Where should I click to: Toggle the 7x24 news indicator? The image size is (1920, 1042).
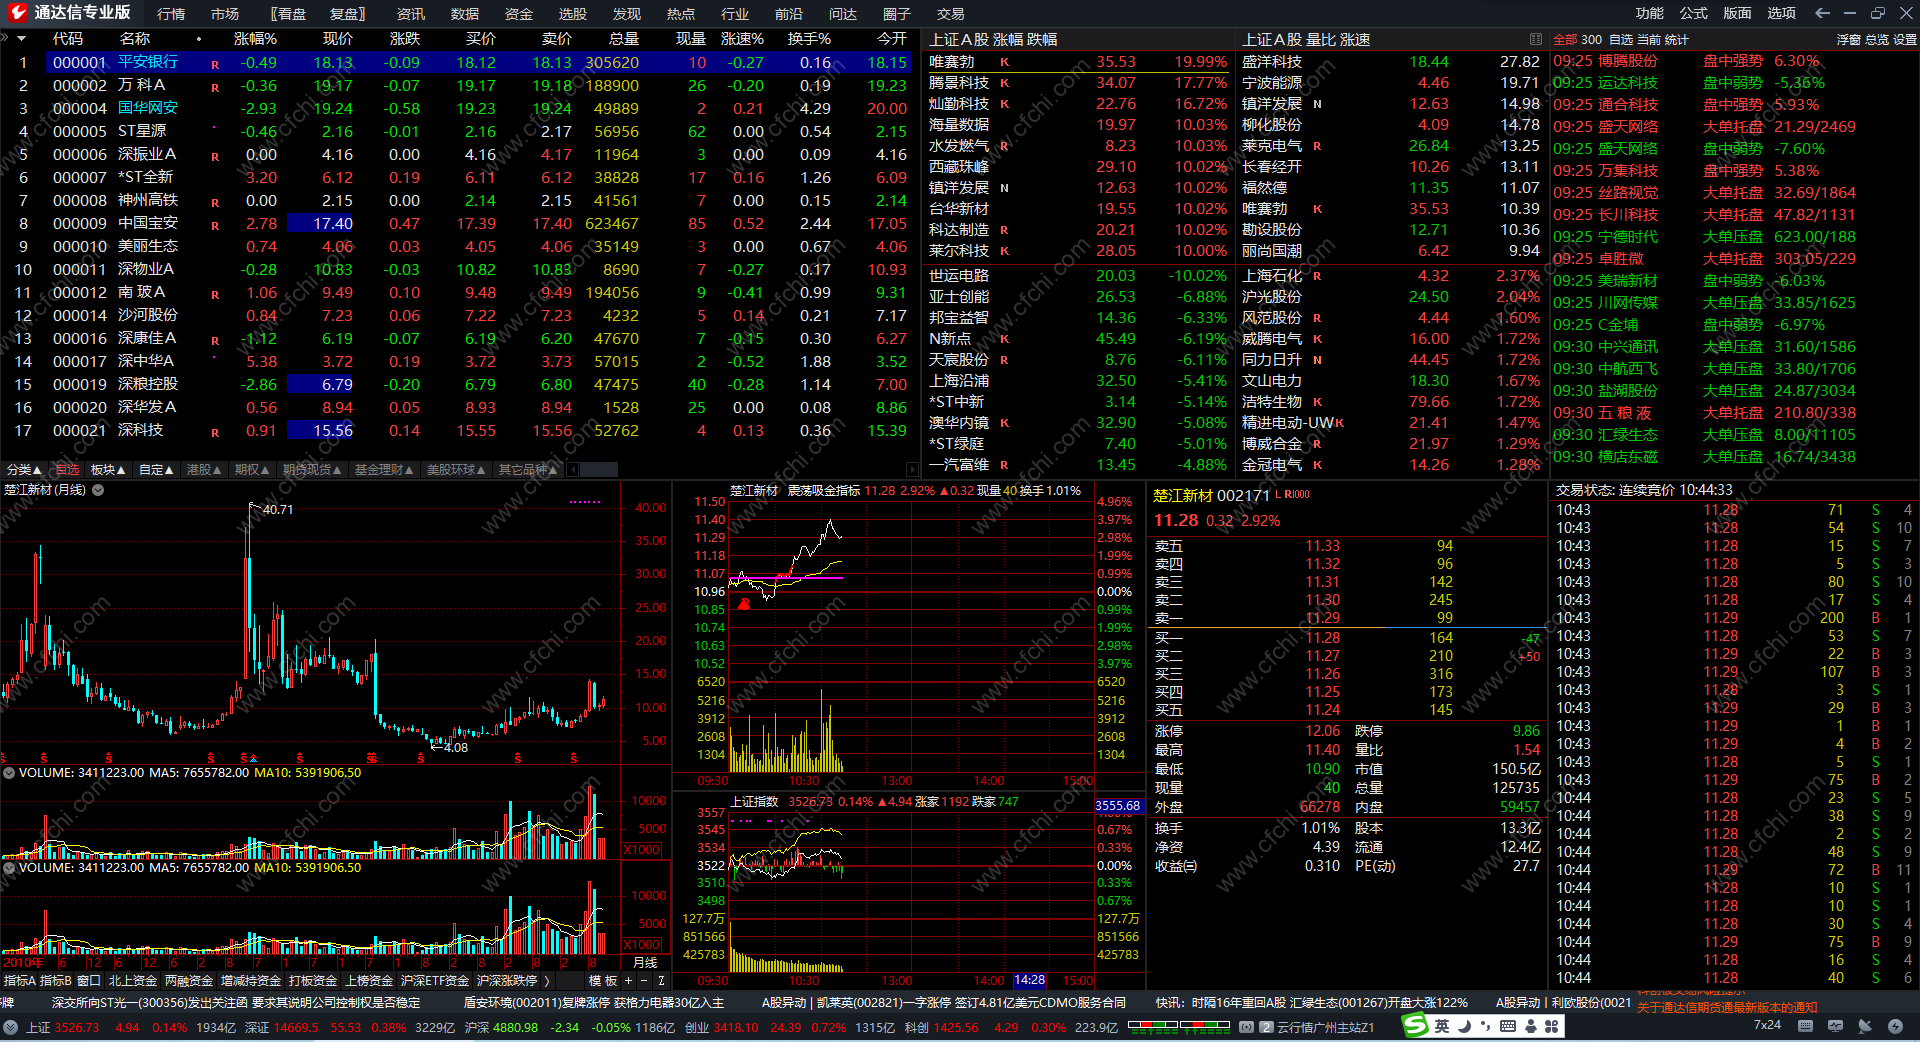pos(1767,1025)
